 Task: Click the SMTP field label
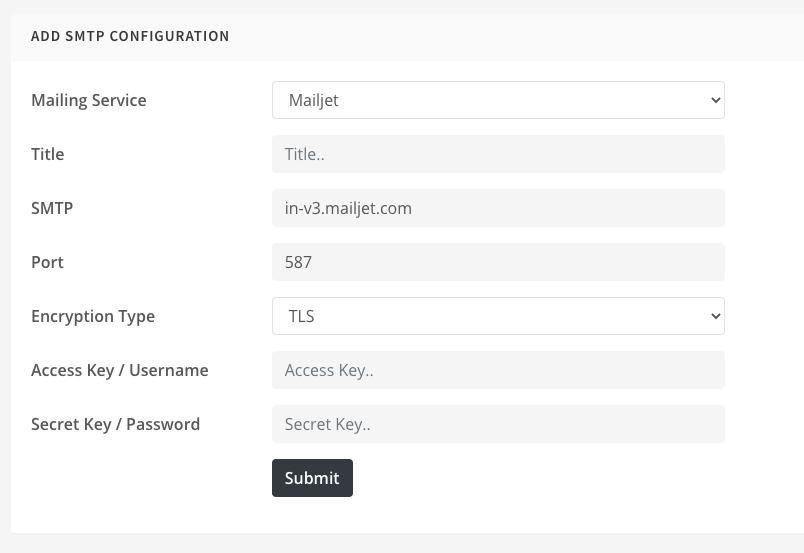(52, 208)
